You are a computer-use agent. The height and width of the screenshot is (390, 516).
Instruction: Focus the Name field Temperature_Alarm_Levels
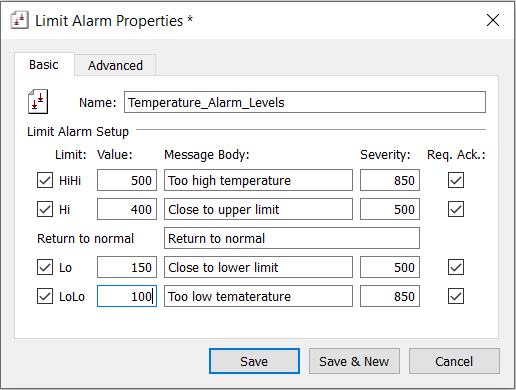click(x=305, y=102)
